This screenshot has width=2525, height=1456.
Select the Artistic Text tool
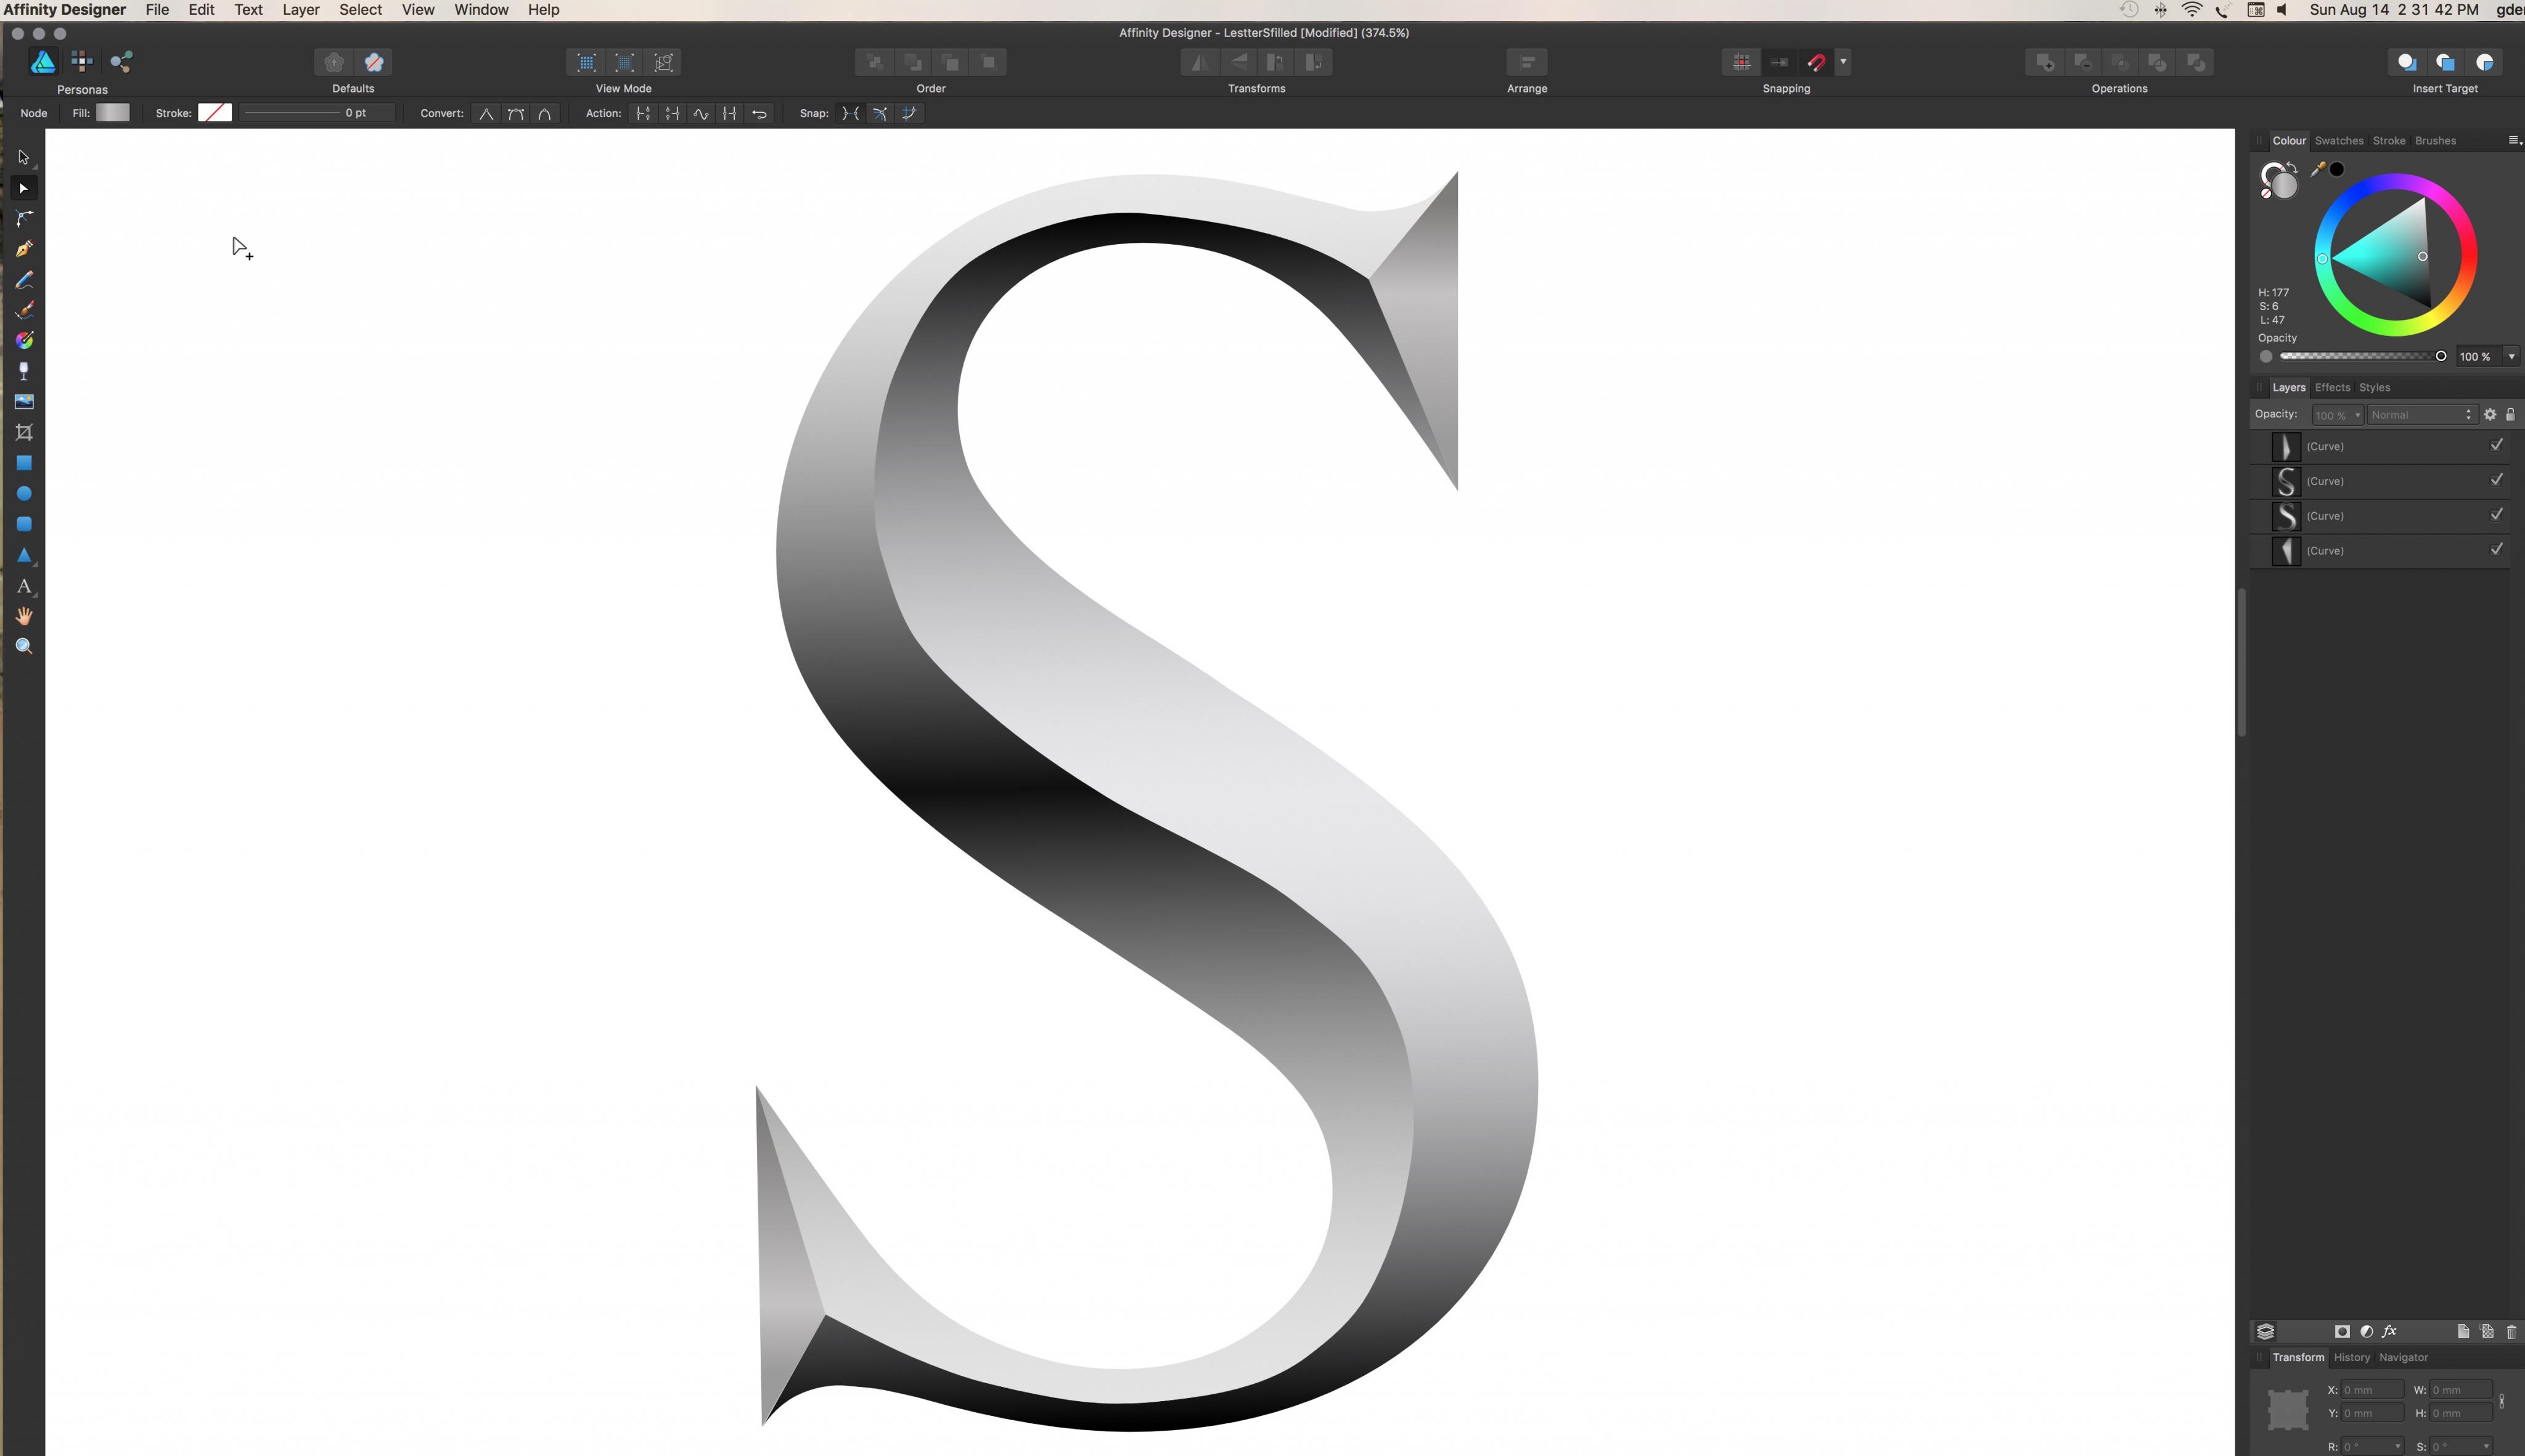(24, 586)
